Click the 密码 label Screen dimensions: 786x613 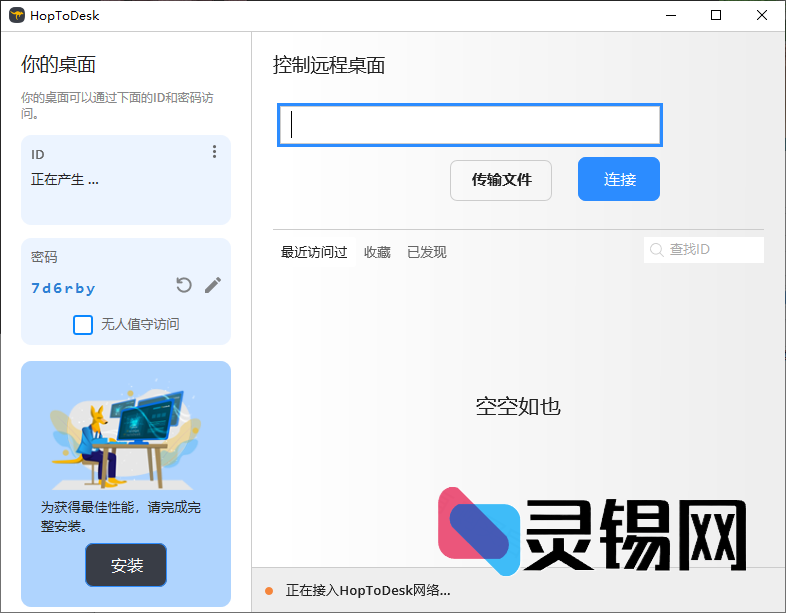click(44, 257)
